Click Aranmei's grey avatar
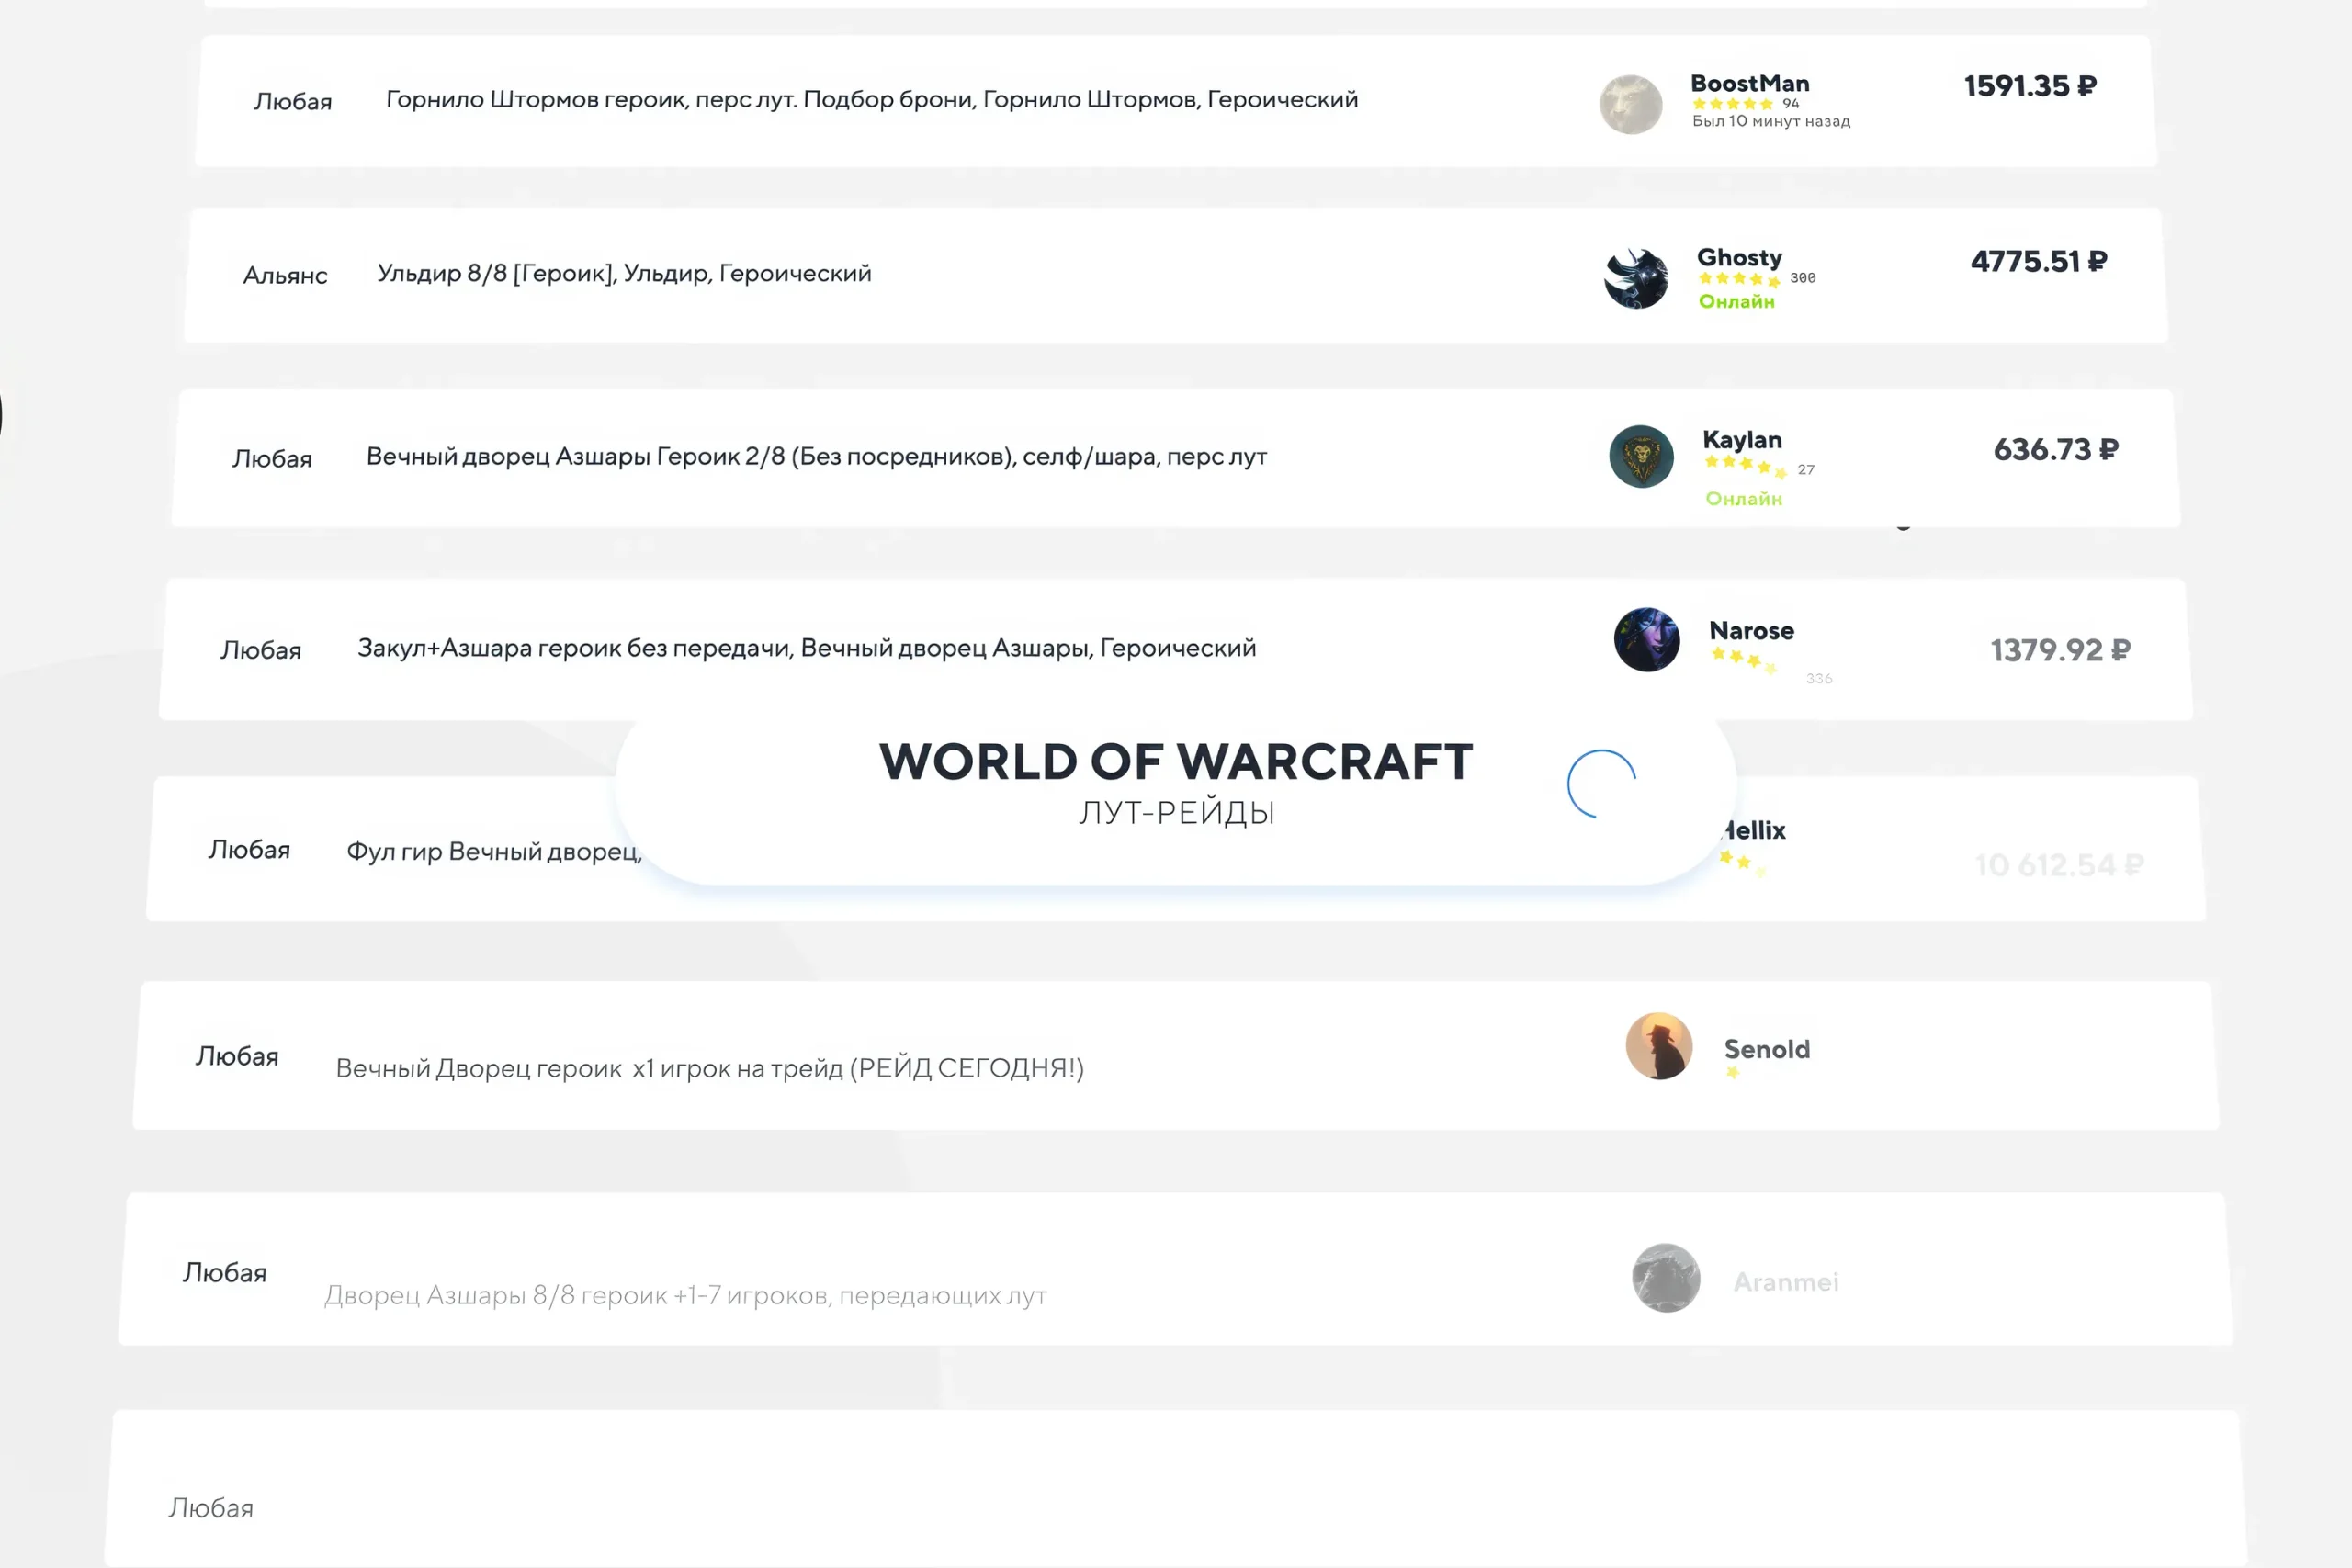 (1666, 1278)
